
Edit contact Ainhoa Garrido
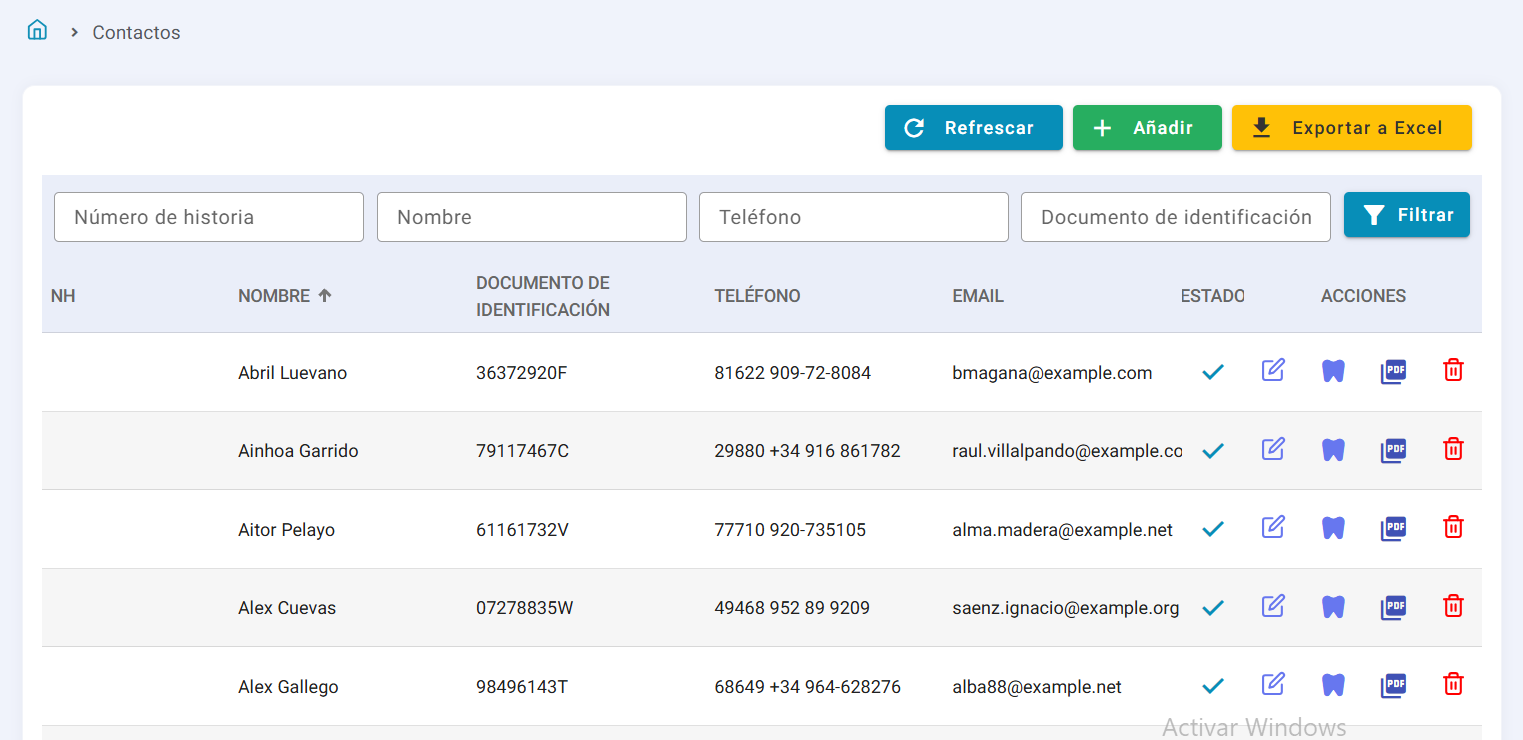1273,449
